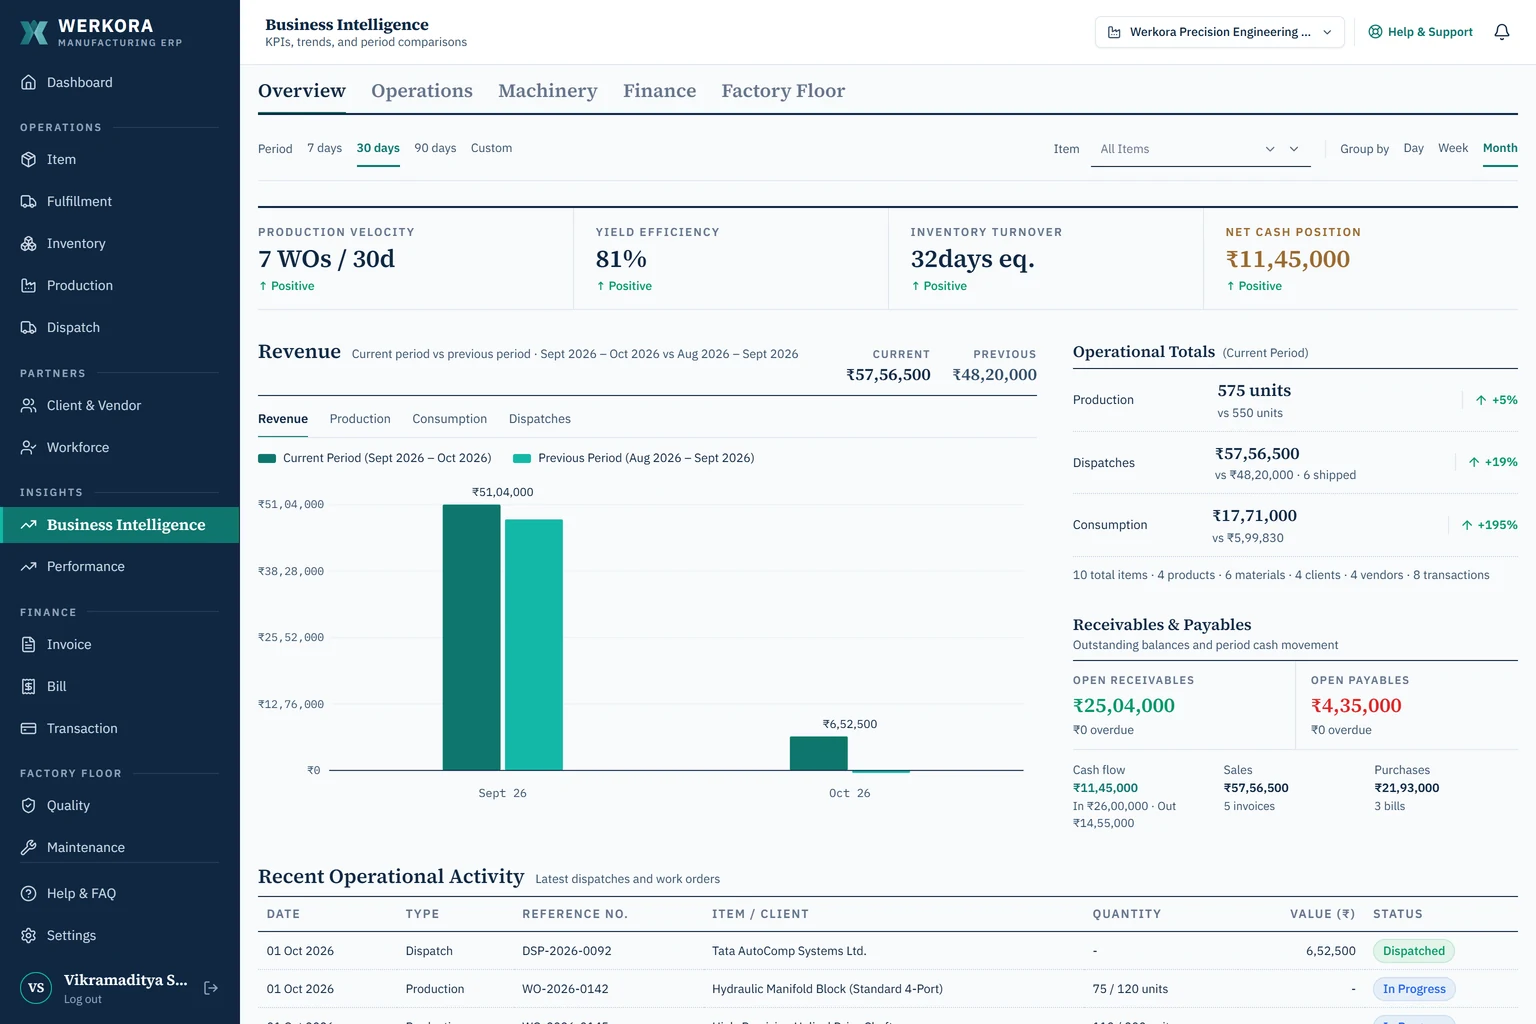Open the Dashboard home icon
This screenshot has height=1024, width=1536.
tap(29, 82)
